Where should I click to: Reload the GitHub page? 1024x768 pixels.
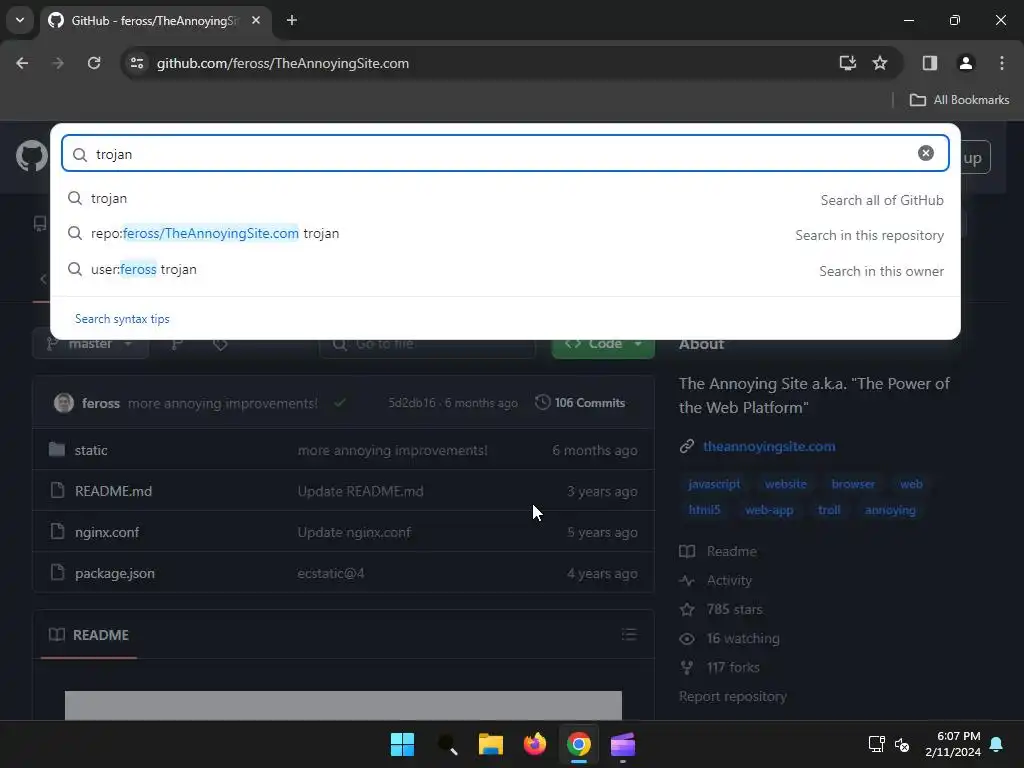pyautogui.click(x=94, y=63)
